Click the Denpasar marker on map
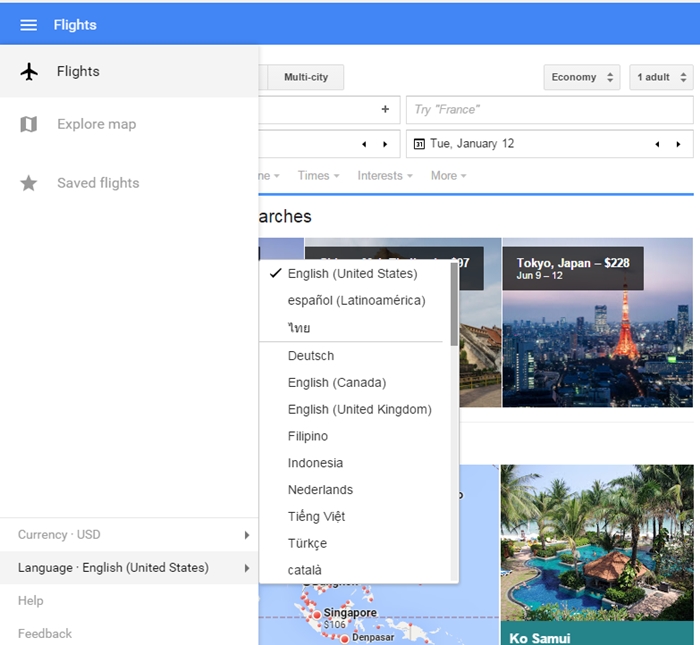The image size is (700, 645). point(345,639)
